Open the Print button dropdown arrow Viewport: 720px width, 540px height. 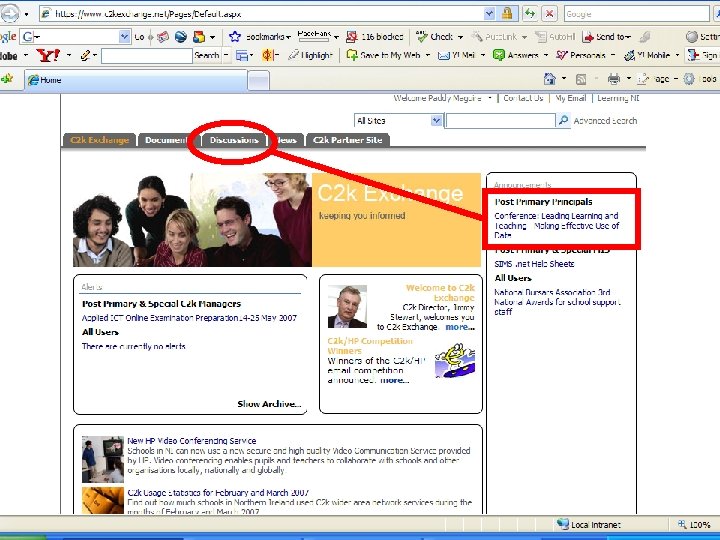[x=629, y=79]
